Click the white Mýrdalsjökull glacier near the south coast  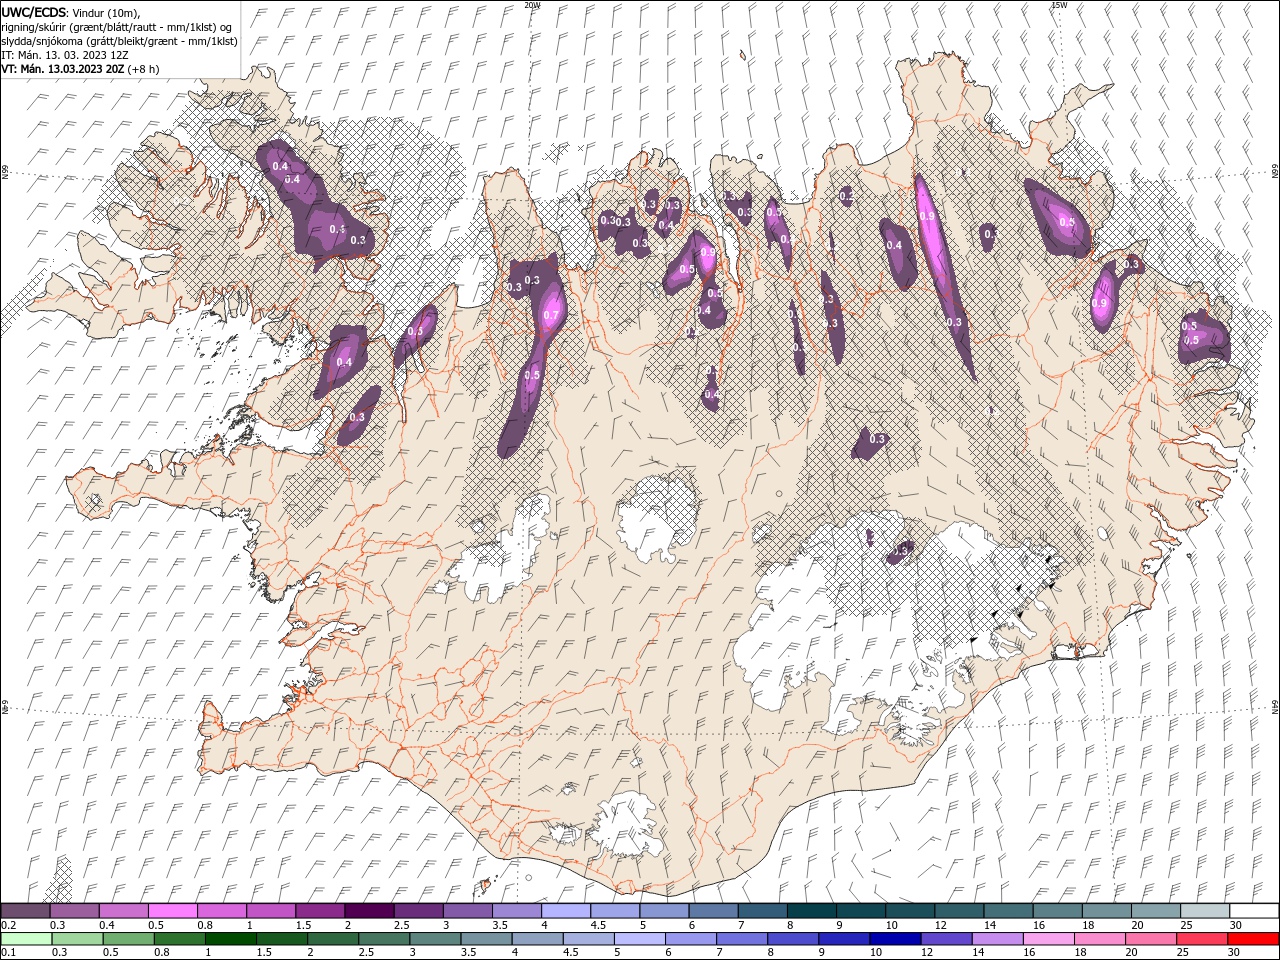pyautogui.click(x=625, y=825)
